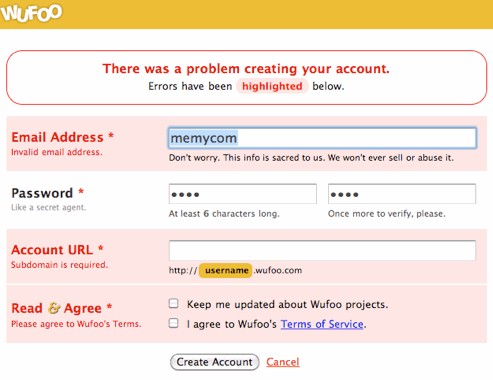
Task: Enable 'Keep me updated about Wufoo projects' checkbox
Action: 173,303
